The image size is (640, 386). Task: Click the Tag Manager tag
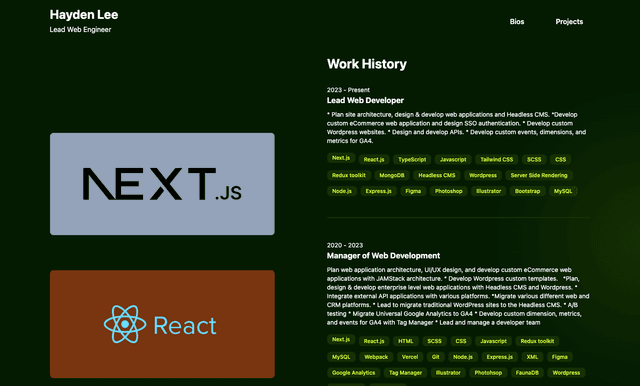405,373
